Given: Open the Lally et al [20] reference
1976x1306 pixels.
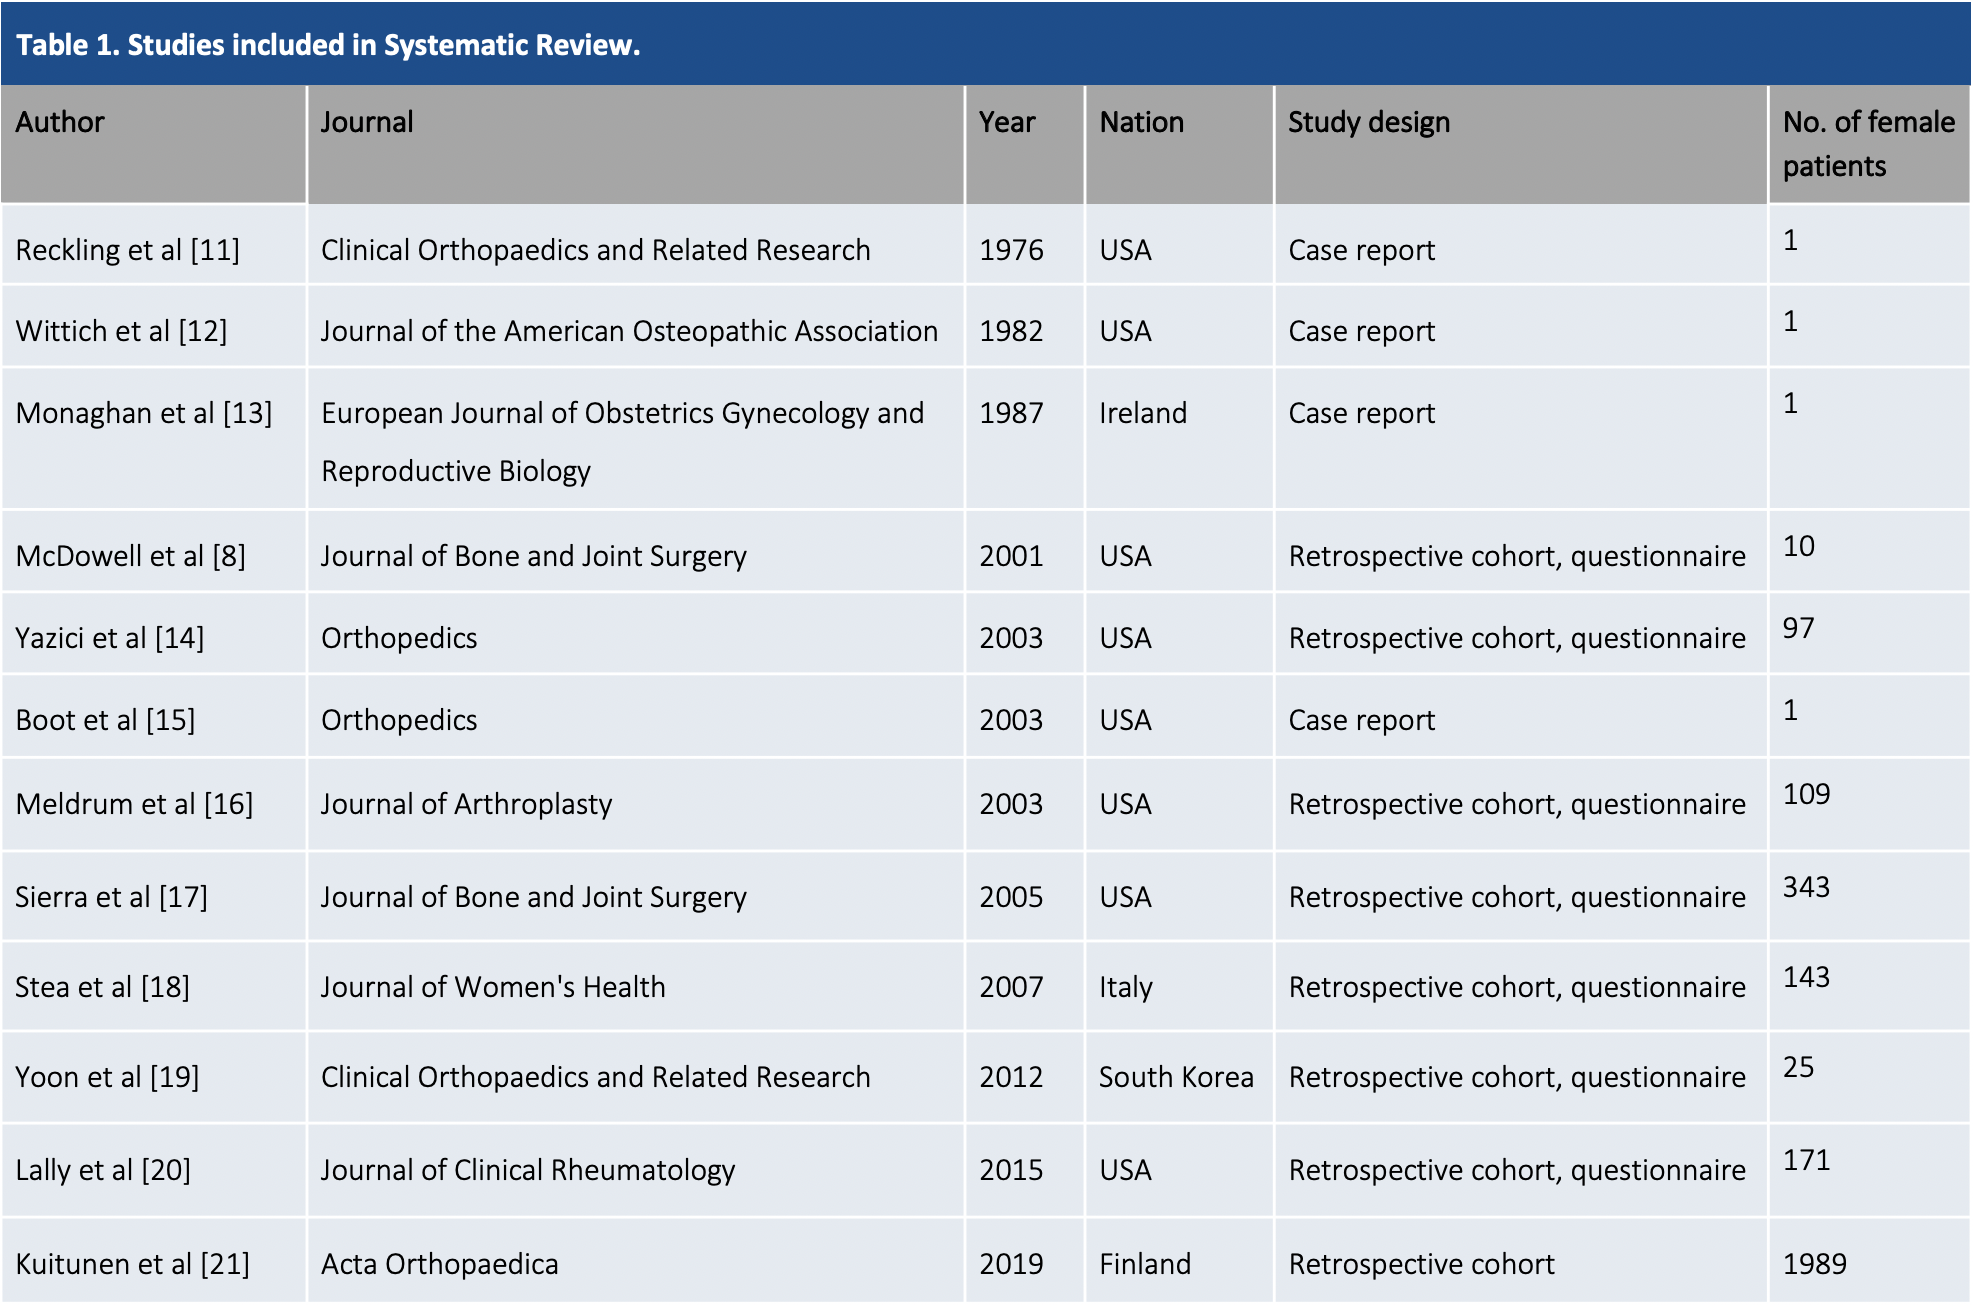Looking at the screenshot, I should (103, 1170).
